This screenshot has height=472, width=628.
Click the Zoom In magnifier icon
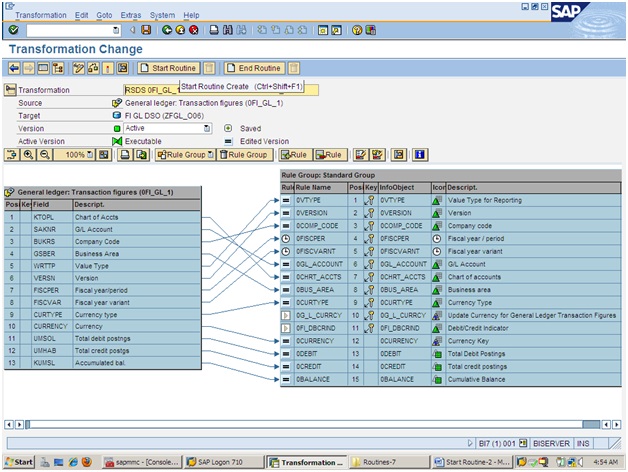click(x=28, y=155)
